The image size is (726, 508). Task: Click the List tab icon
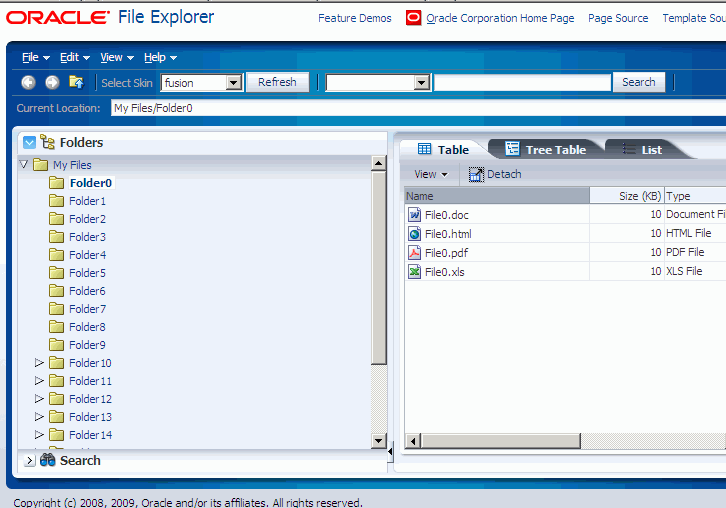[x=628, y=149]
